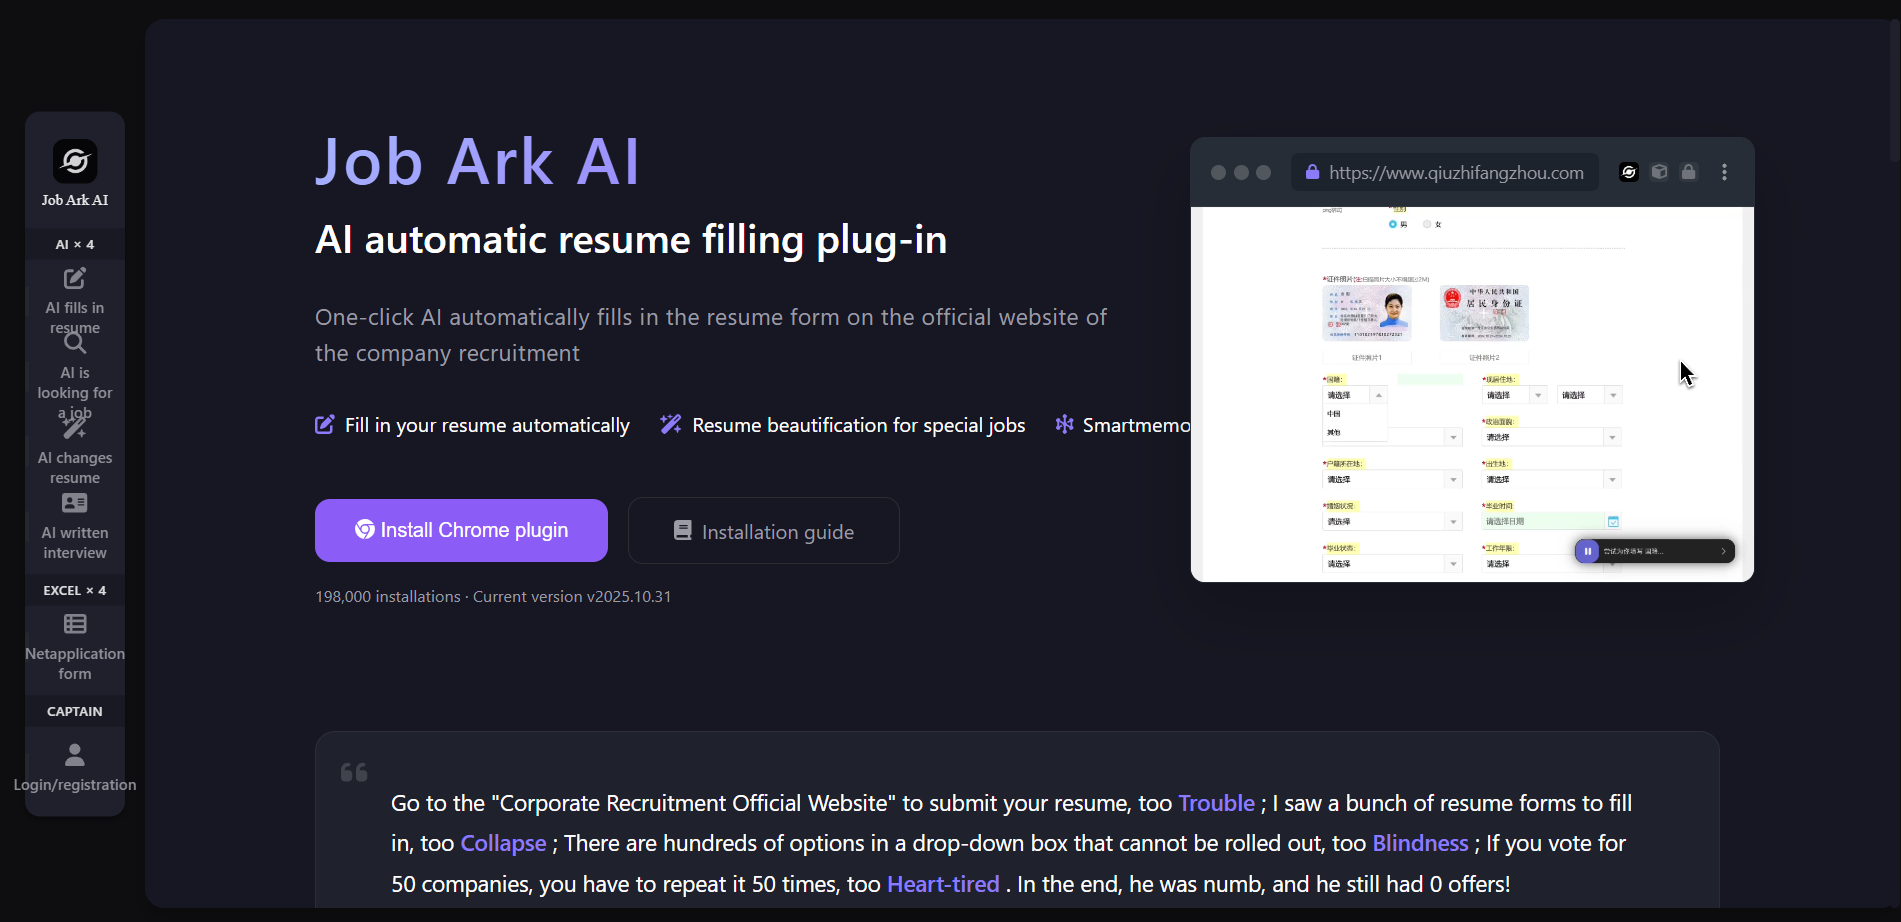Open the Installation guide button

764,531
